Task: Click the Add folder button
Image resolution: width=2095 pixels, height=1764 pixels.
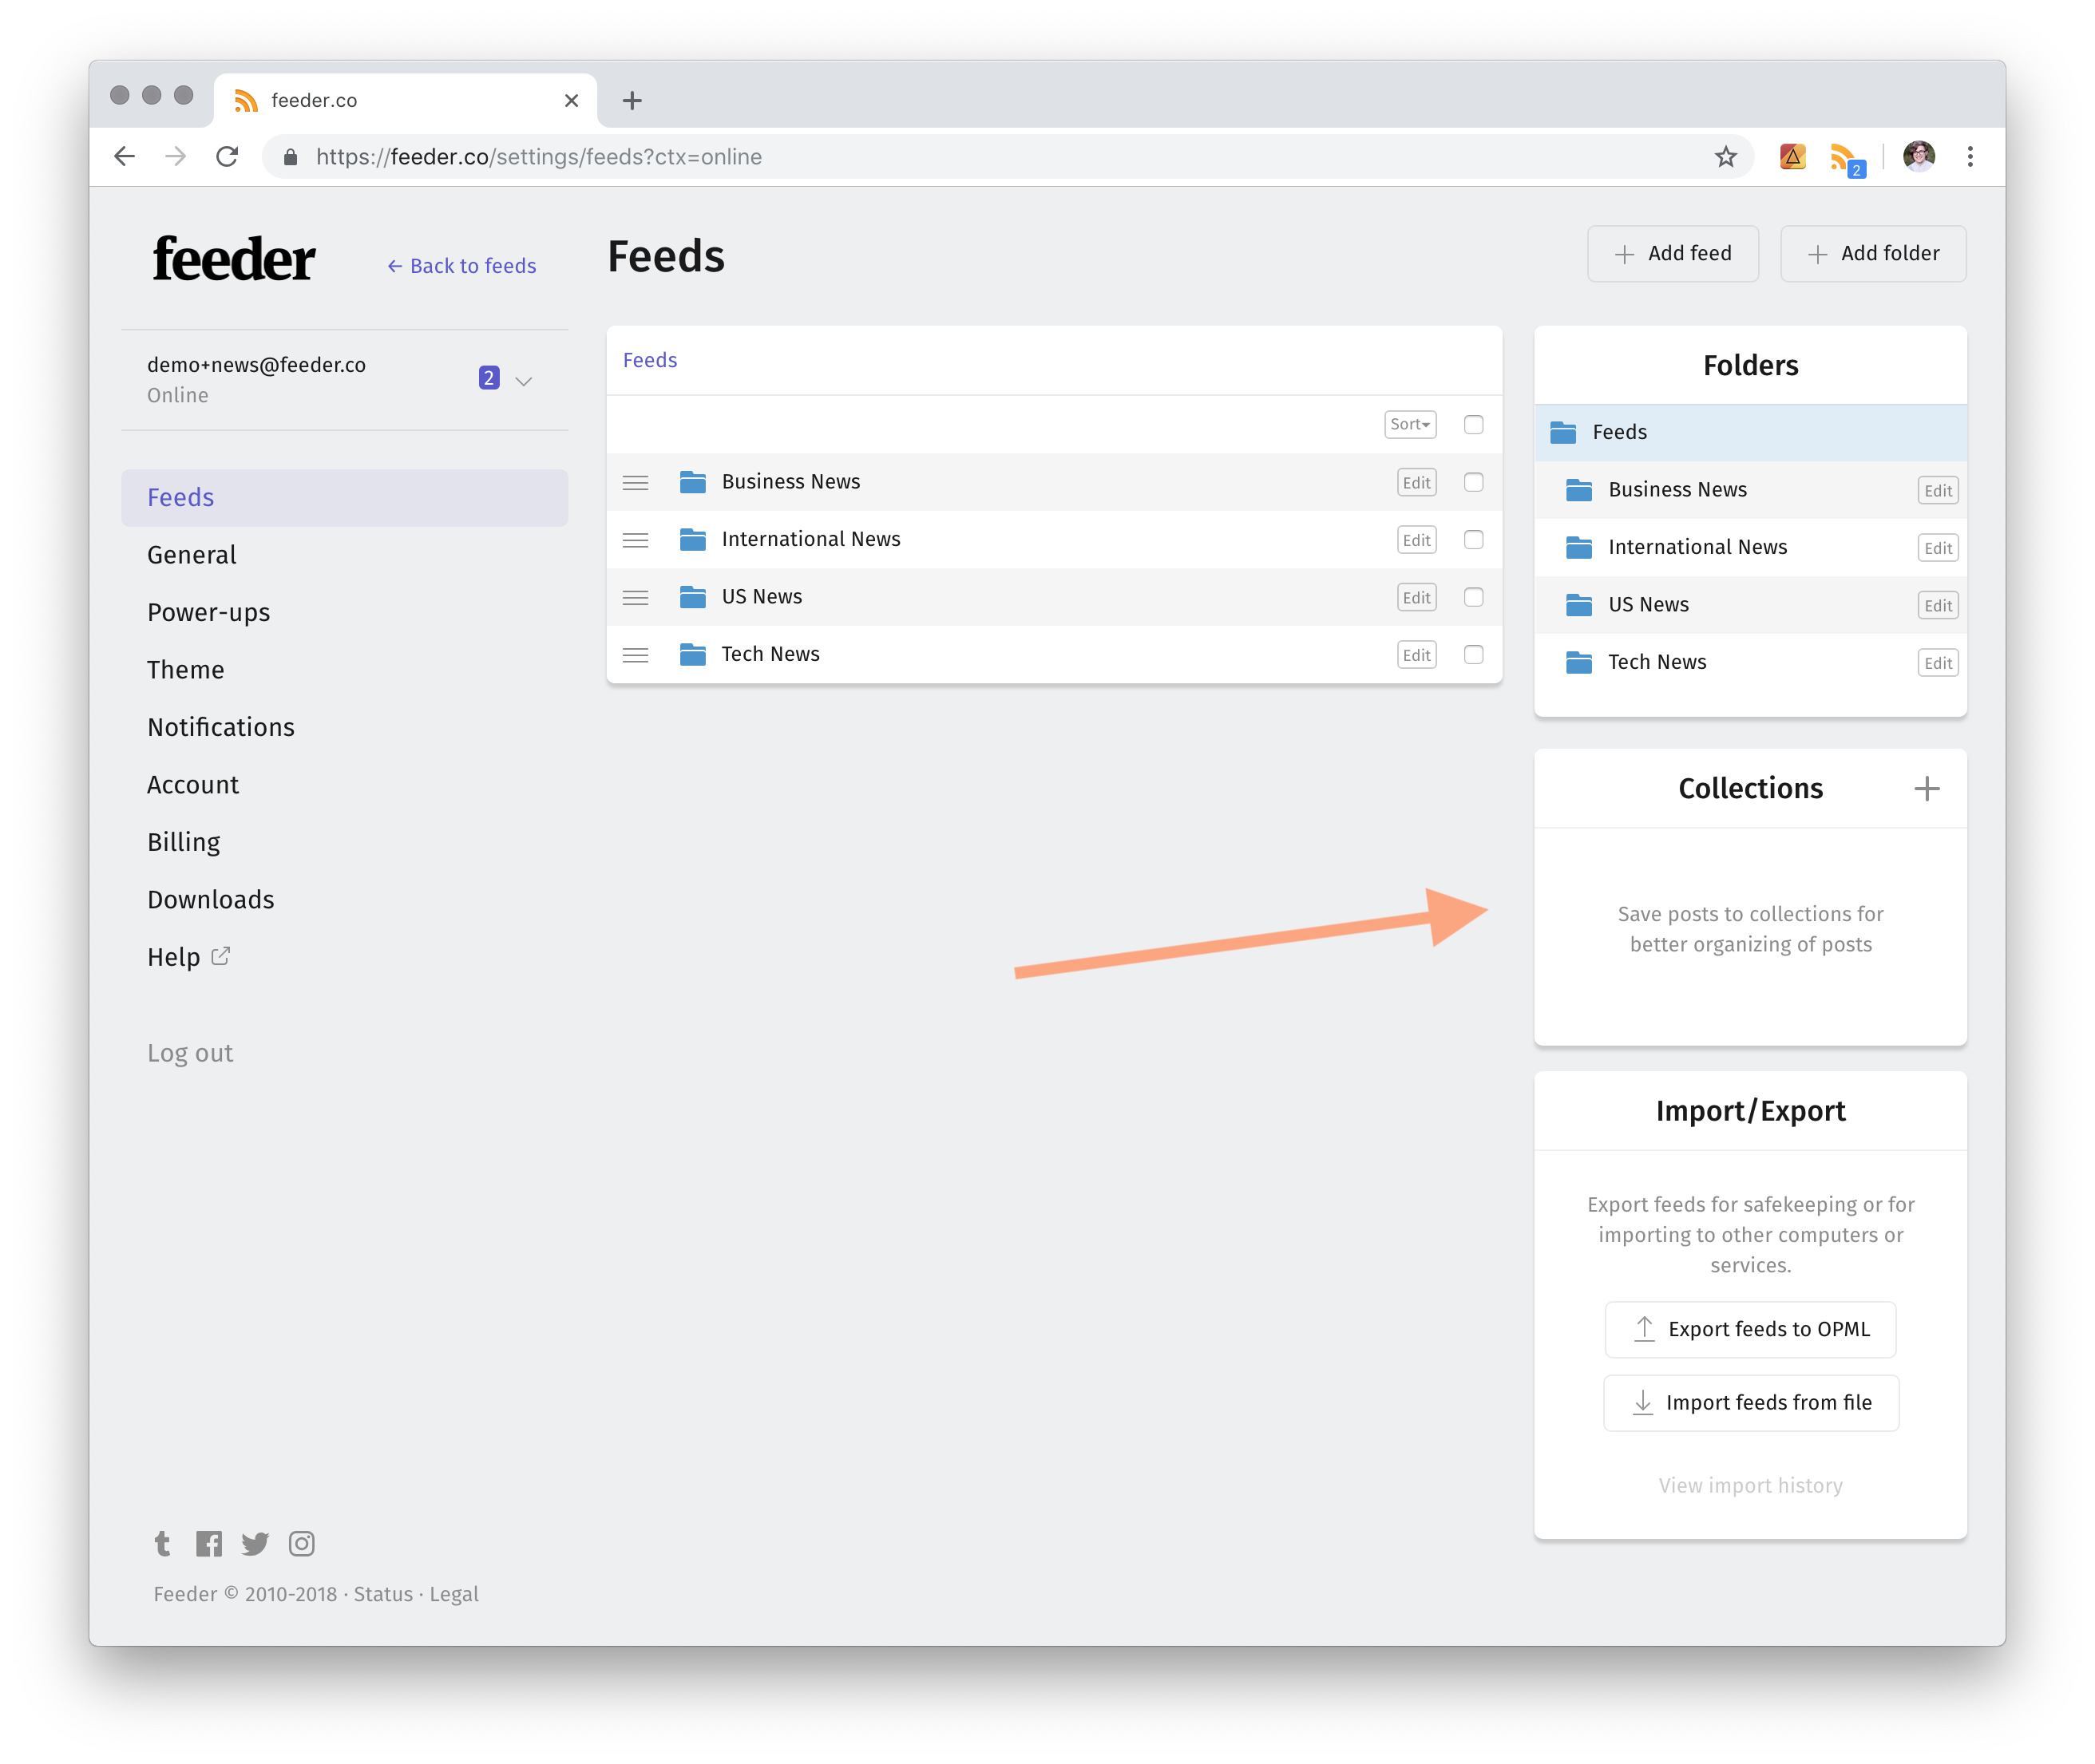Action: 1872,254
